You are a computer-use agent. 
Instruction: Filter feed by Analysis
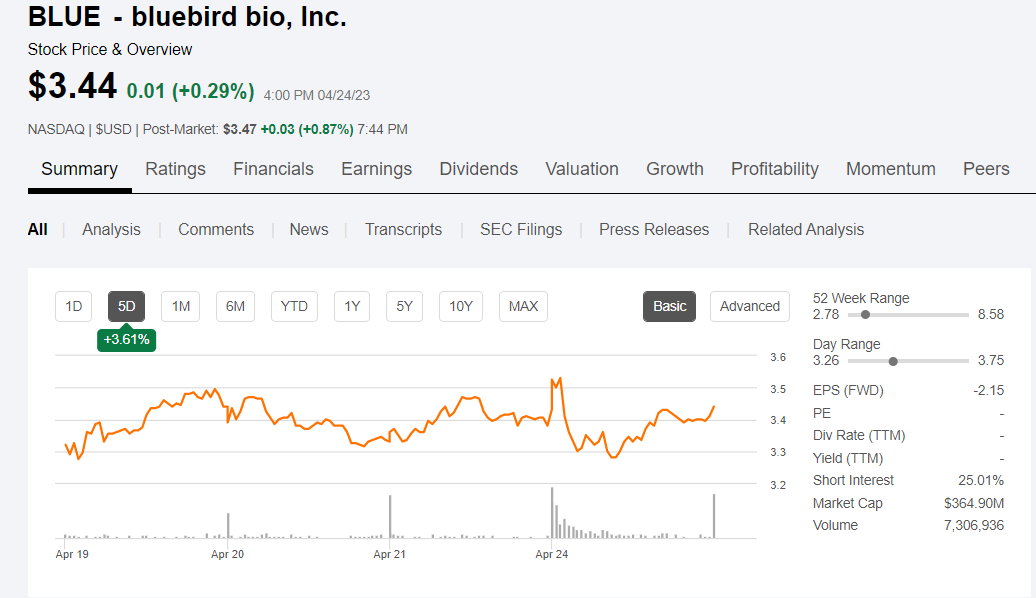[111, 229]
